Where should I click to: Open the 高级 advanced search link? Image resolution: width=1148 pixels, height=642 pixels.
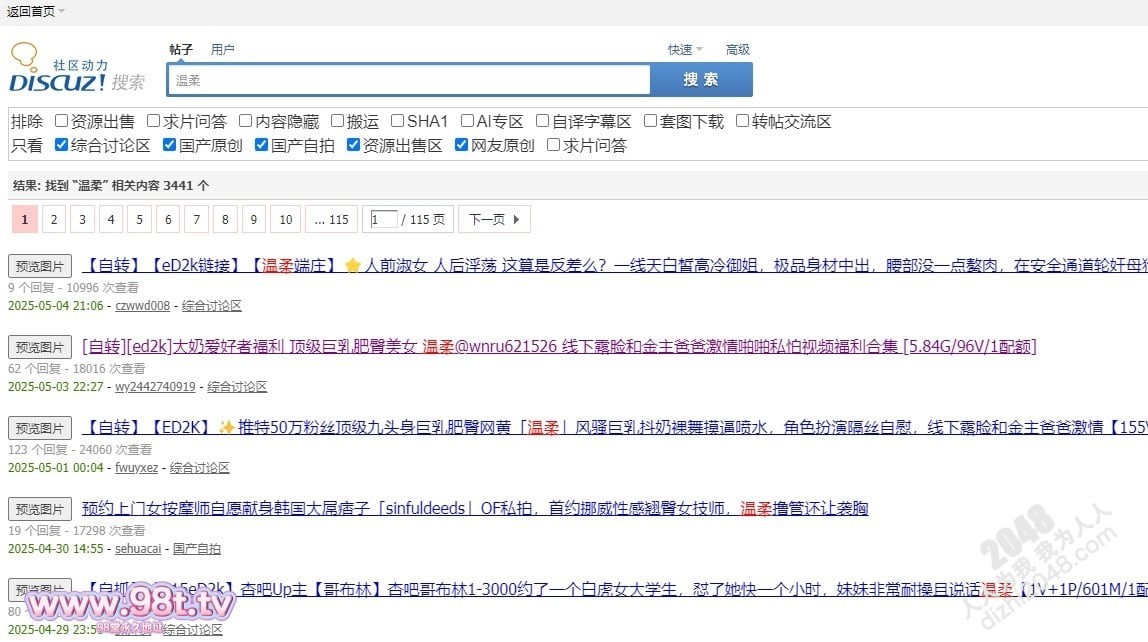[x=738, y=49]
